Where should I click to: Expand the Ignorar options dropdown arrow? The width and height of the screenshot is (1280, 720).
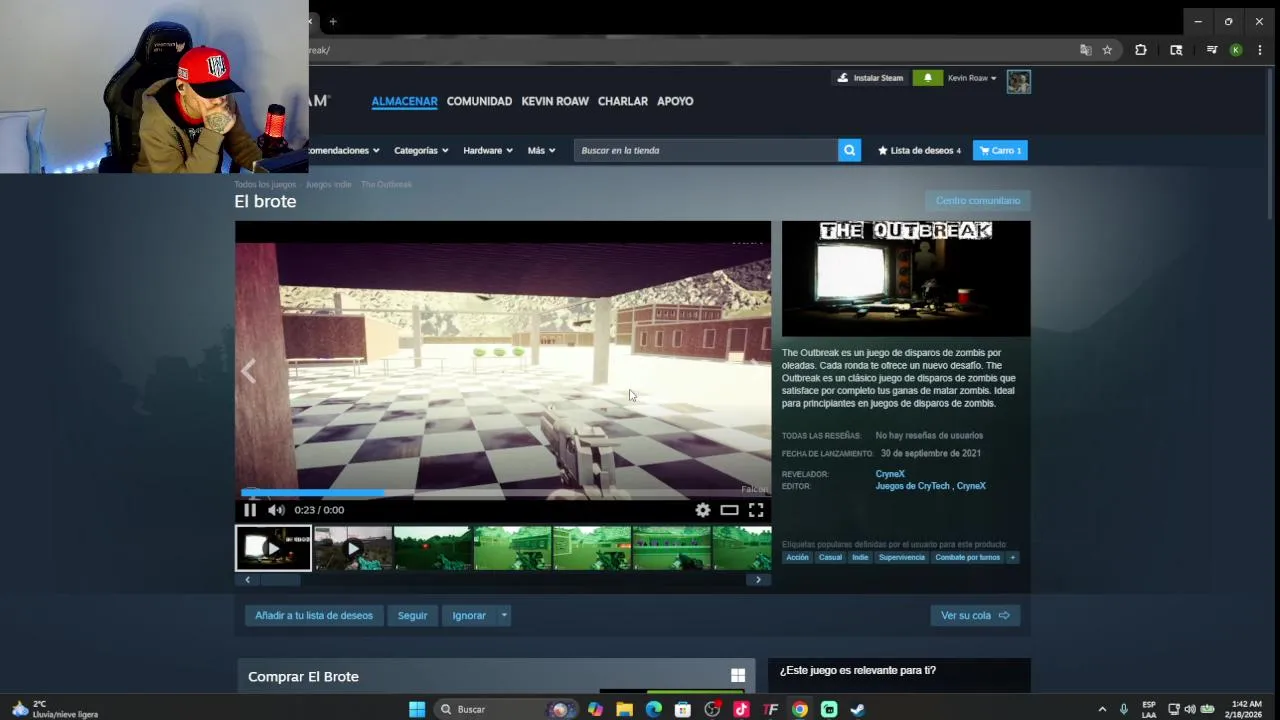pos(504,616)
